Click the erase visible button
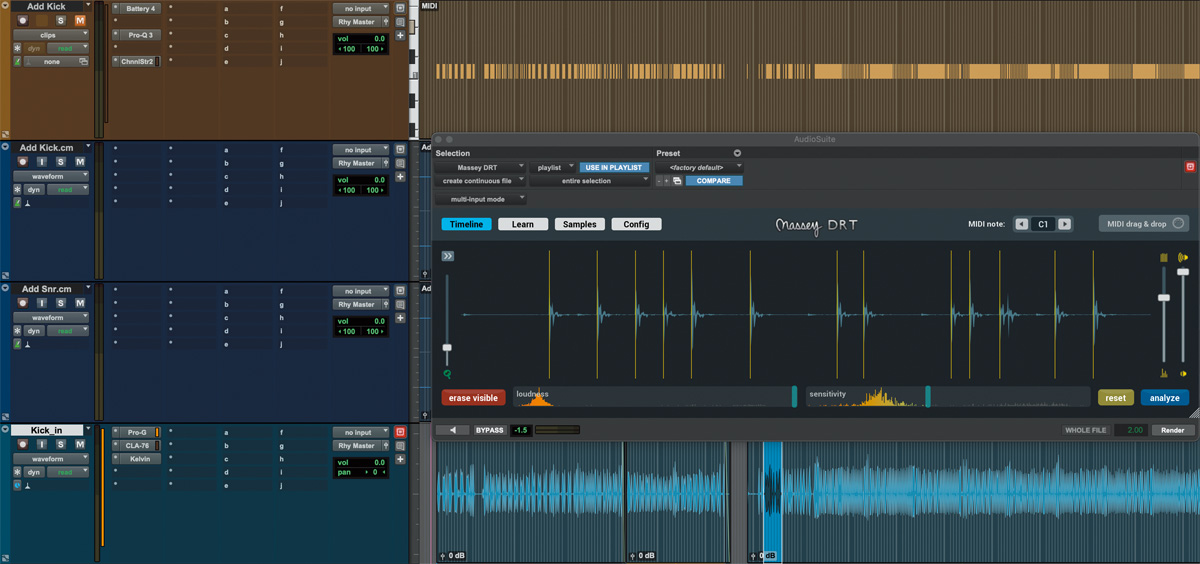 pos(473,397)
